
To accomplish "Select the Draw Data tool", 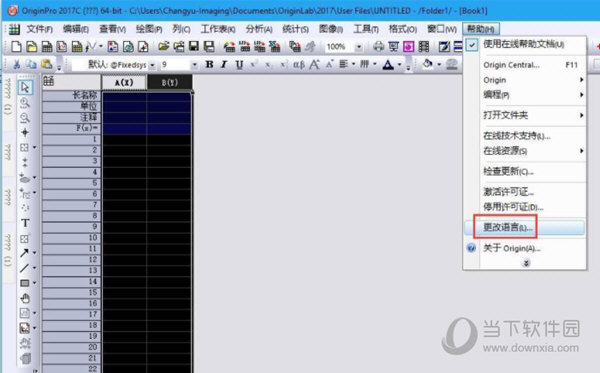I will coord(25,208).
